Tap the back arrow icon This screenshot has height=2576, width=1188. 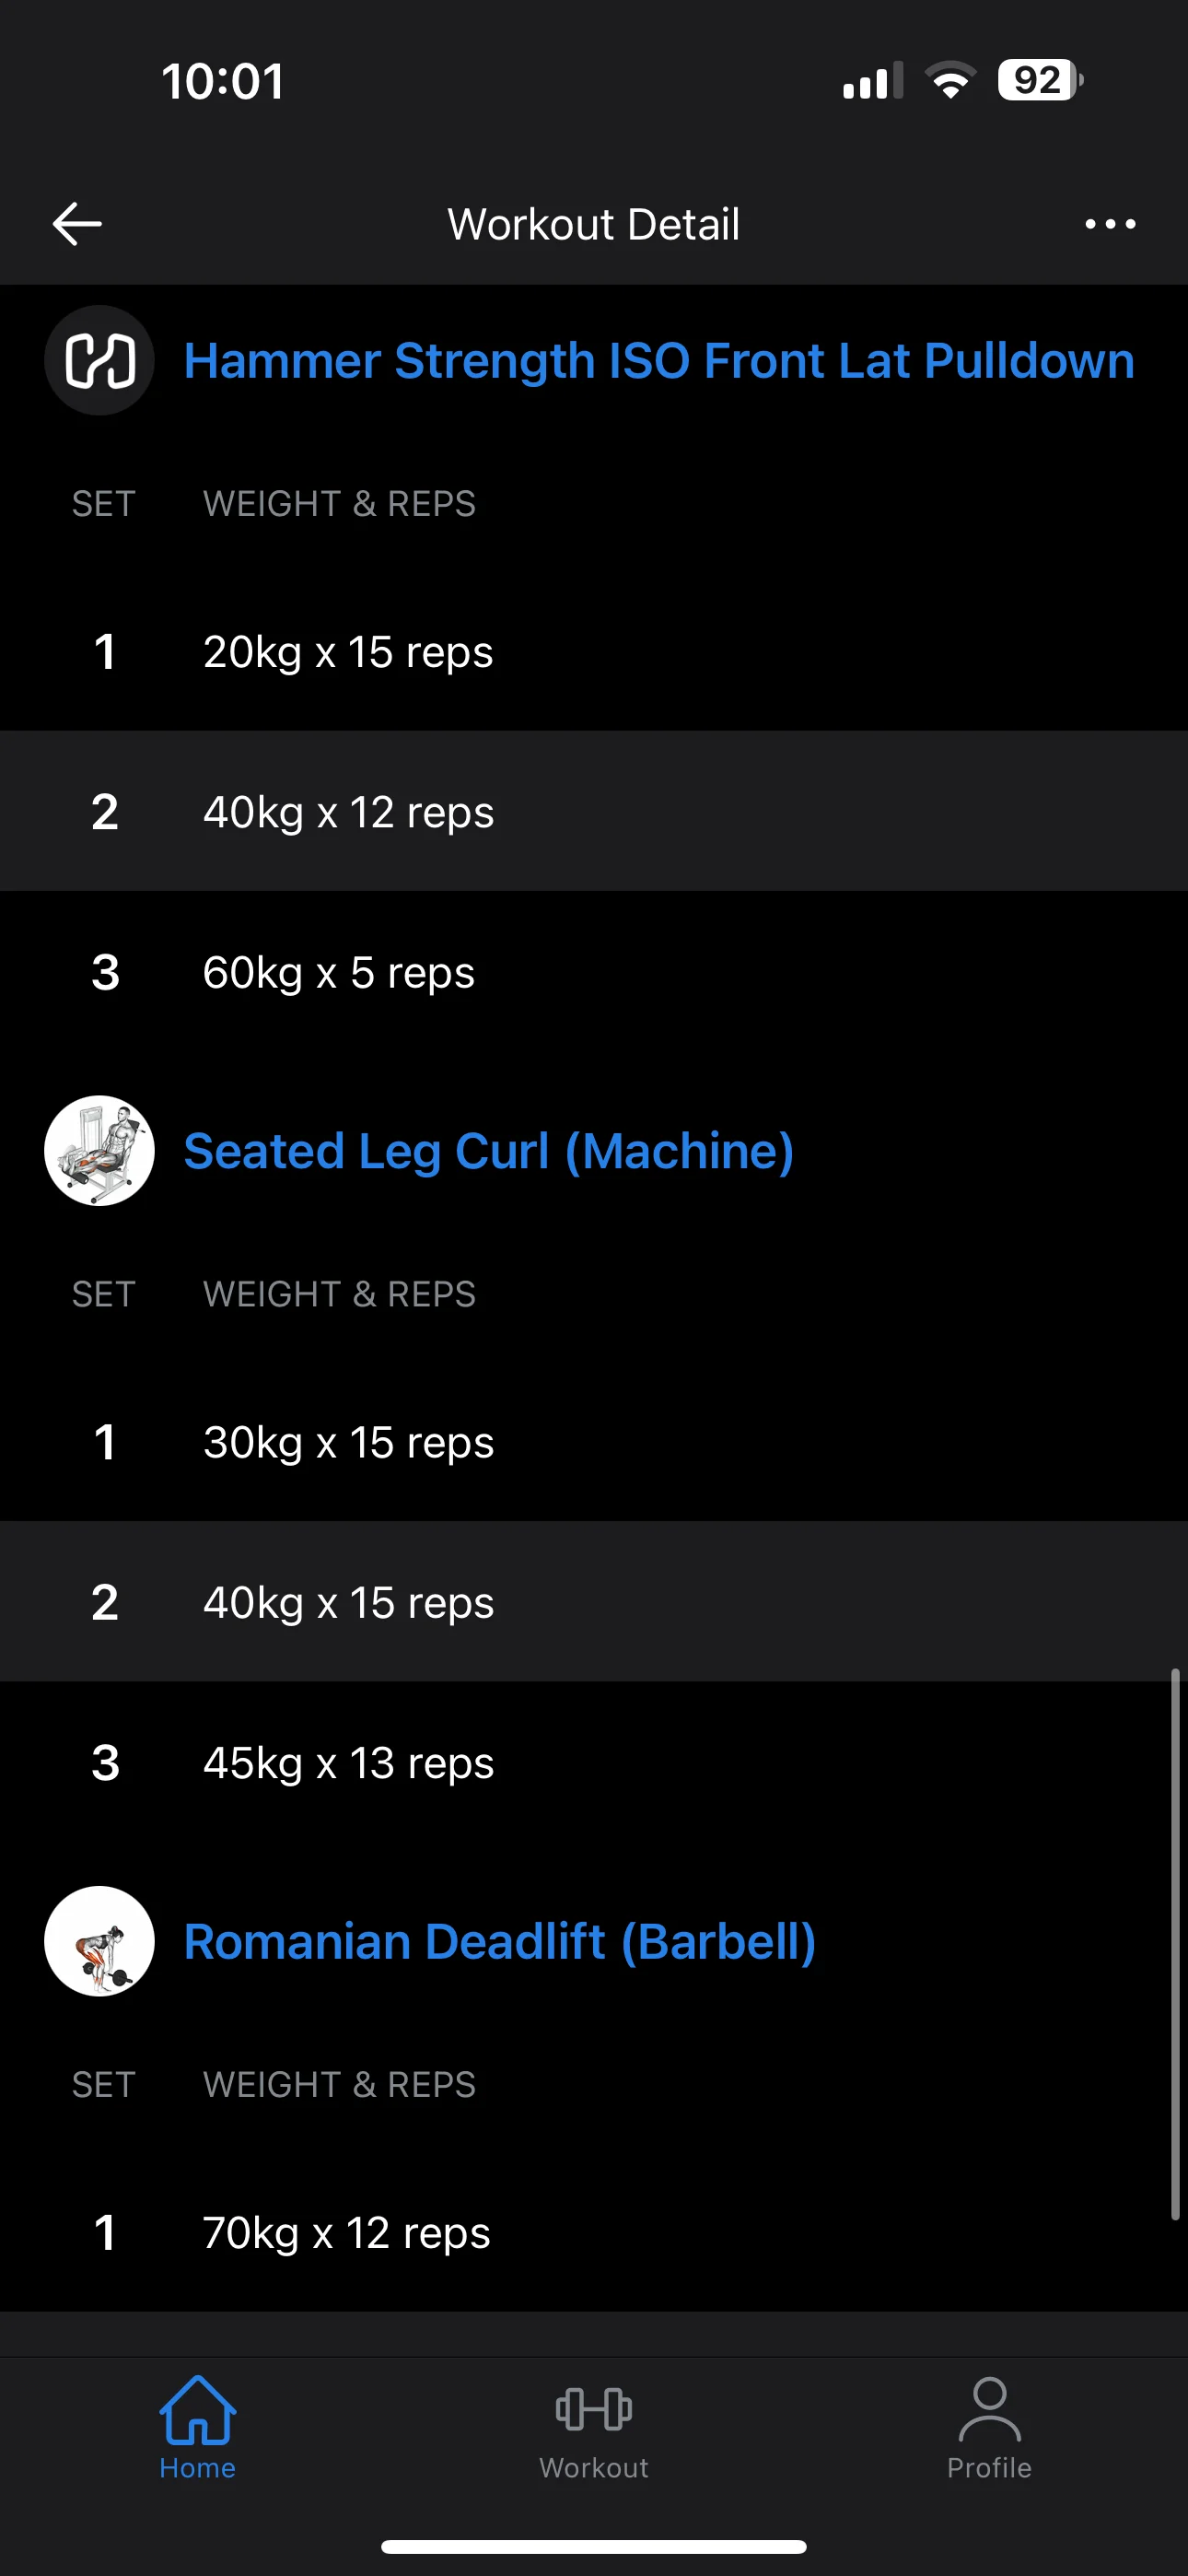[x=77, y=223]
